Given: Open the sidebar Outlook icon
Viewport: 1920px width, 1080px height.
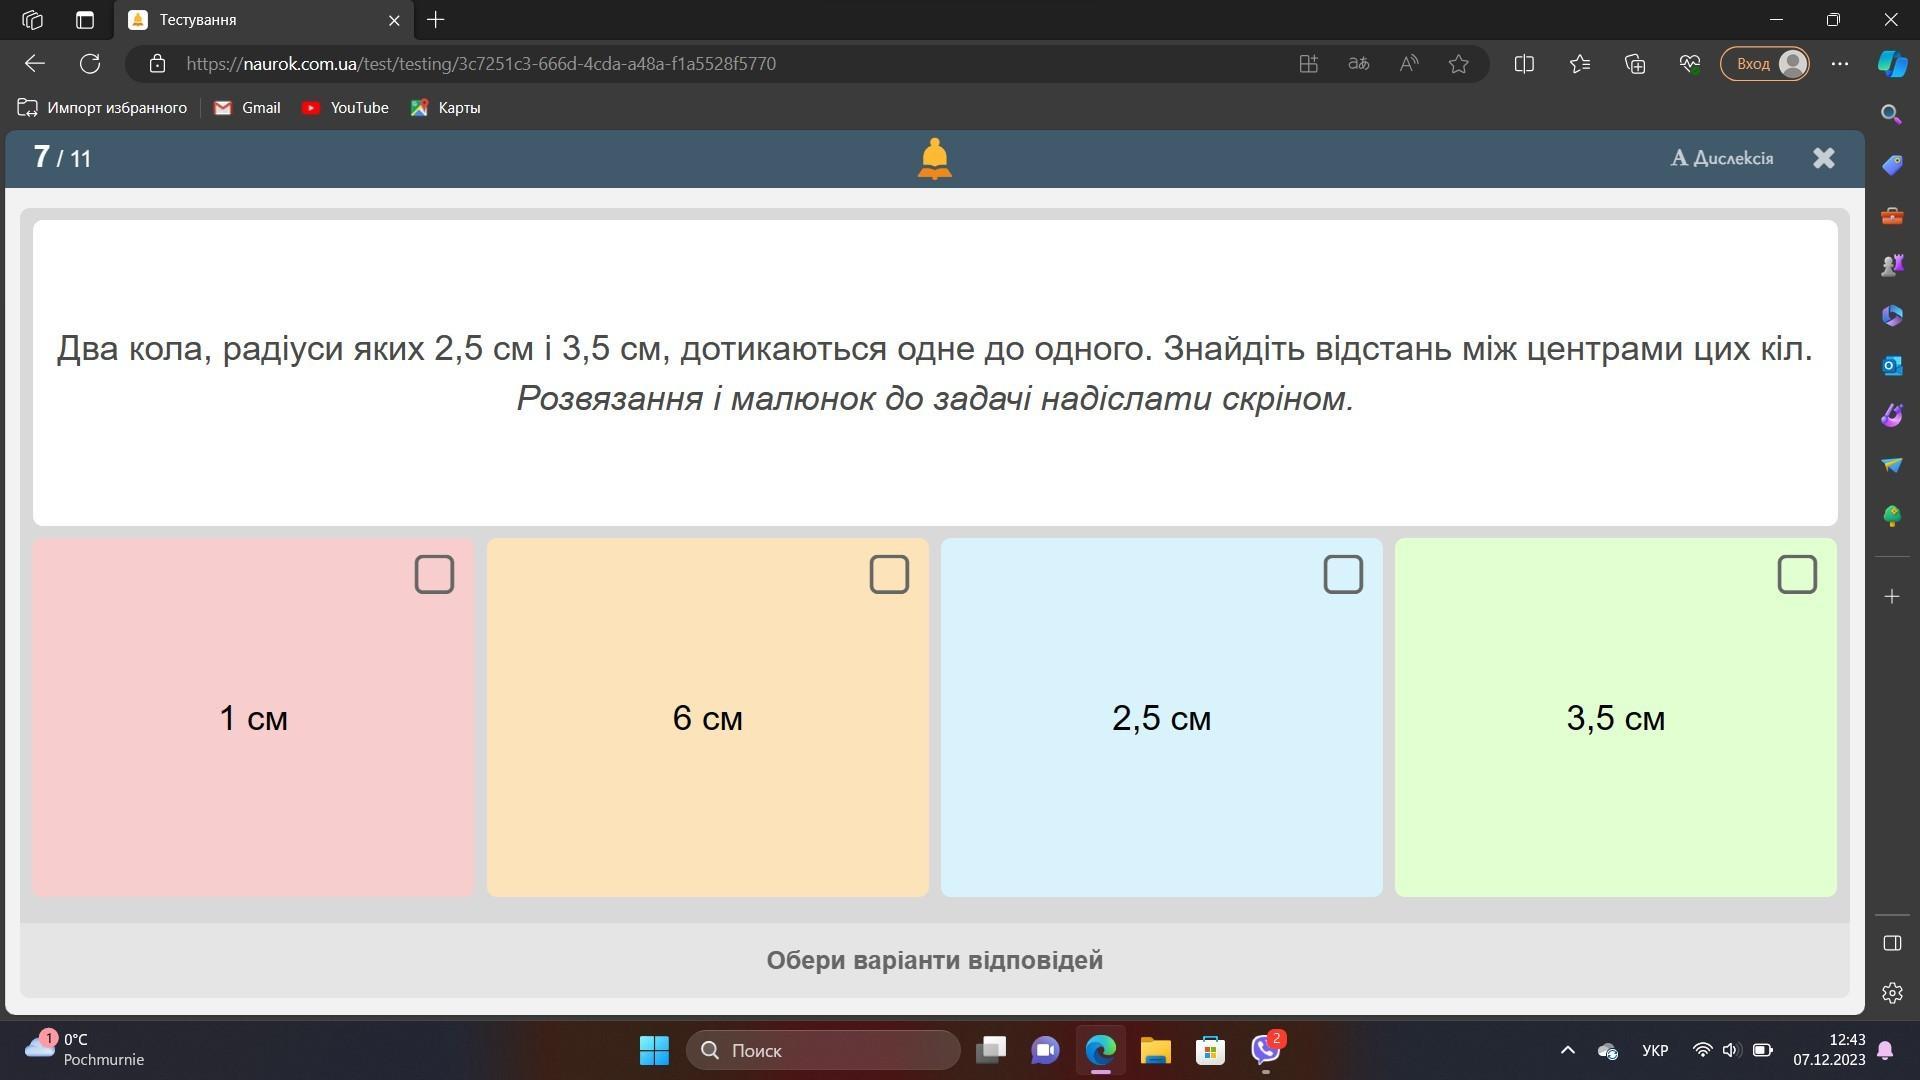Looking at the screenshot, I should (1892, 366).
